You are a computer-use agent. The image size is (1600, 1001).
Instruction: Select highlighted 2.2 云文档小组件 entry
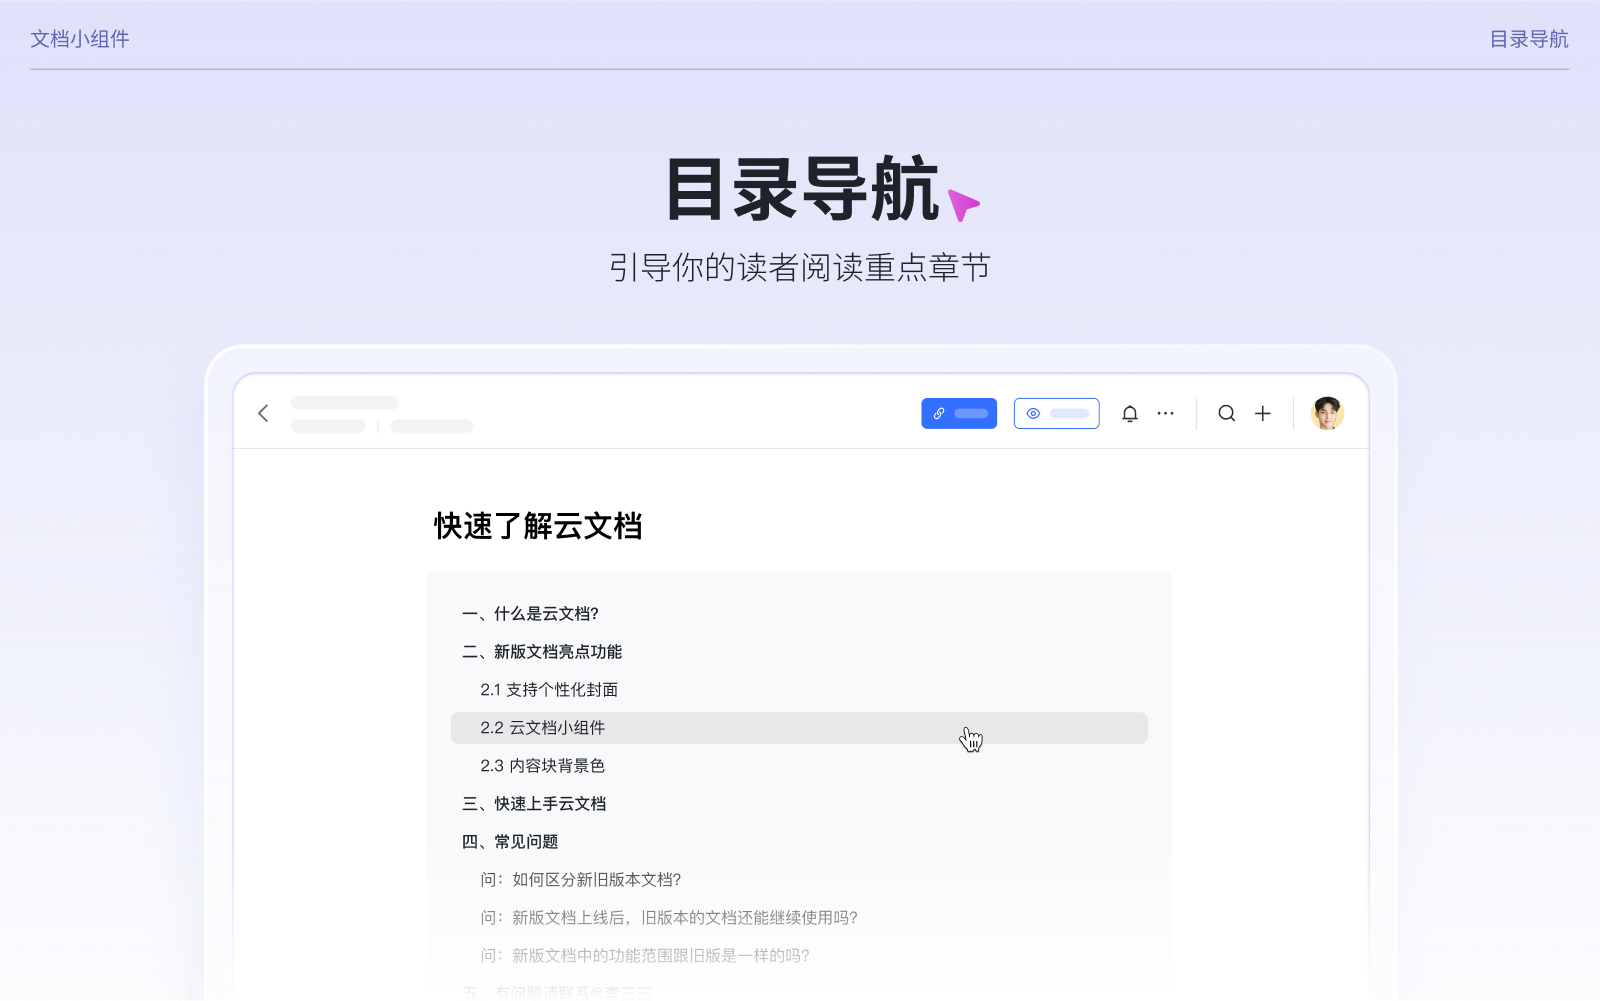(543, 728)
